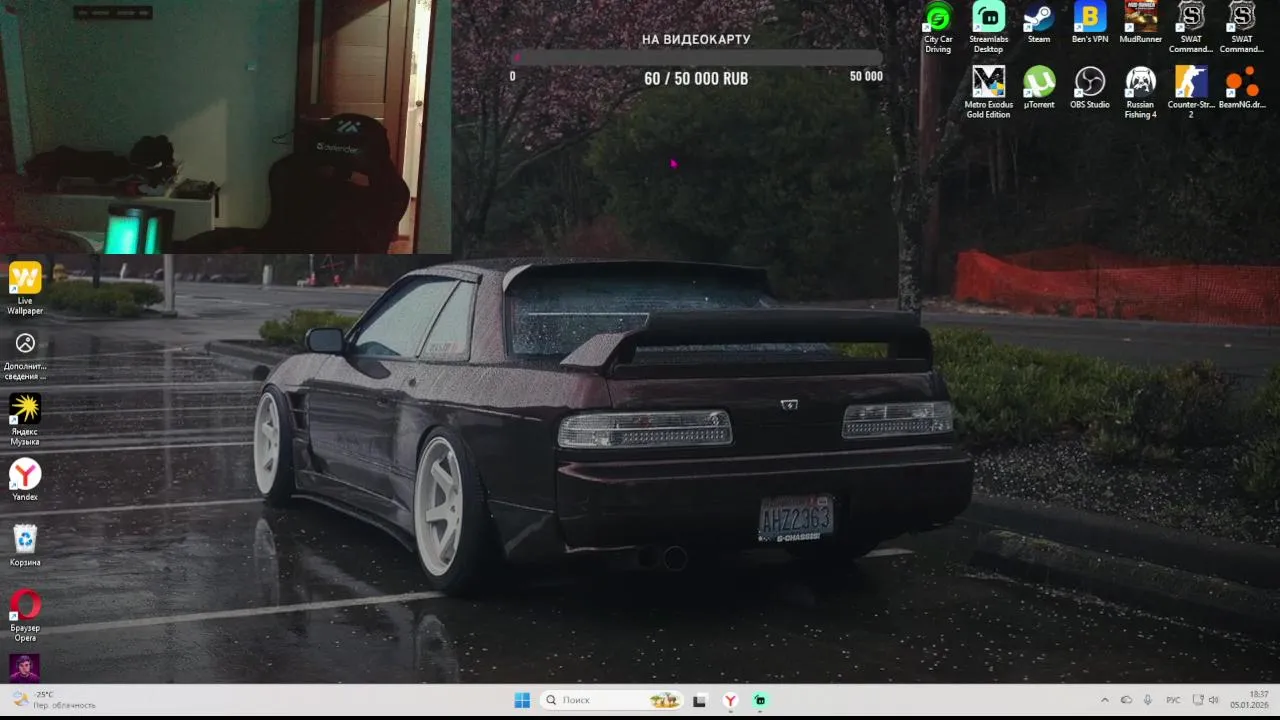Open network and volume quick settings

[x=1205, y=700]
